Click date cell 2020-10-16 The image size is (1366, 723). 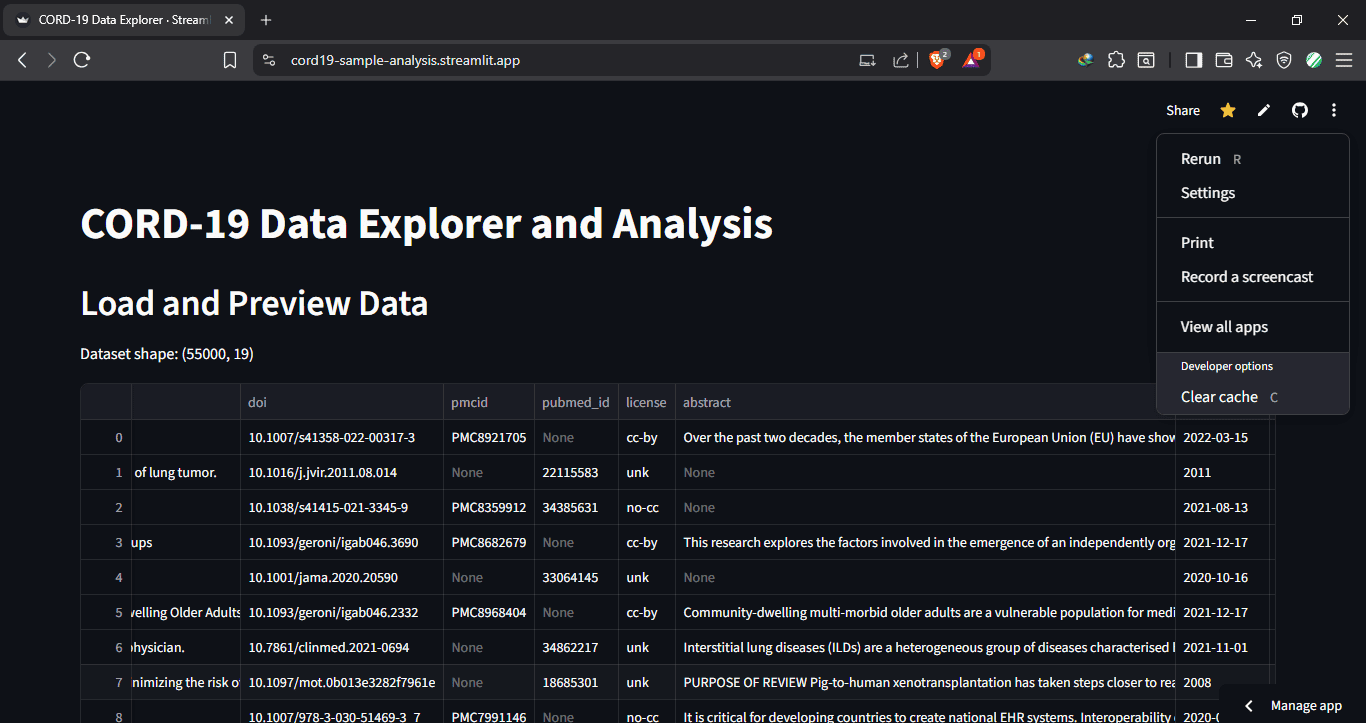click(1222, 578)
